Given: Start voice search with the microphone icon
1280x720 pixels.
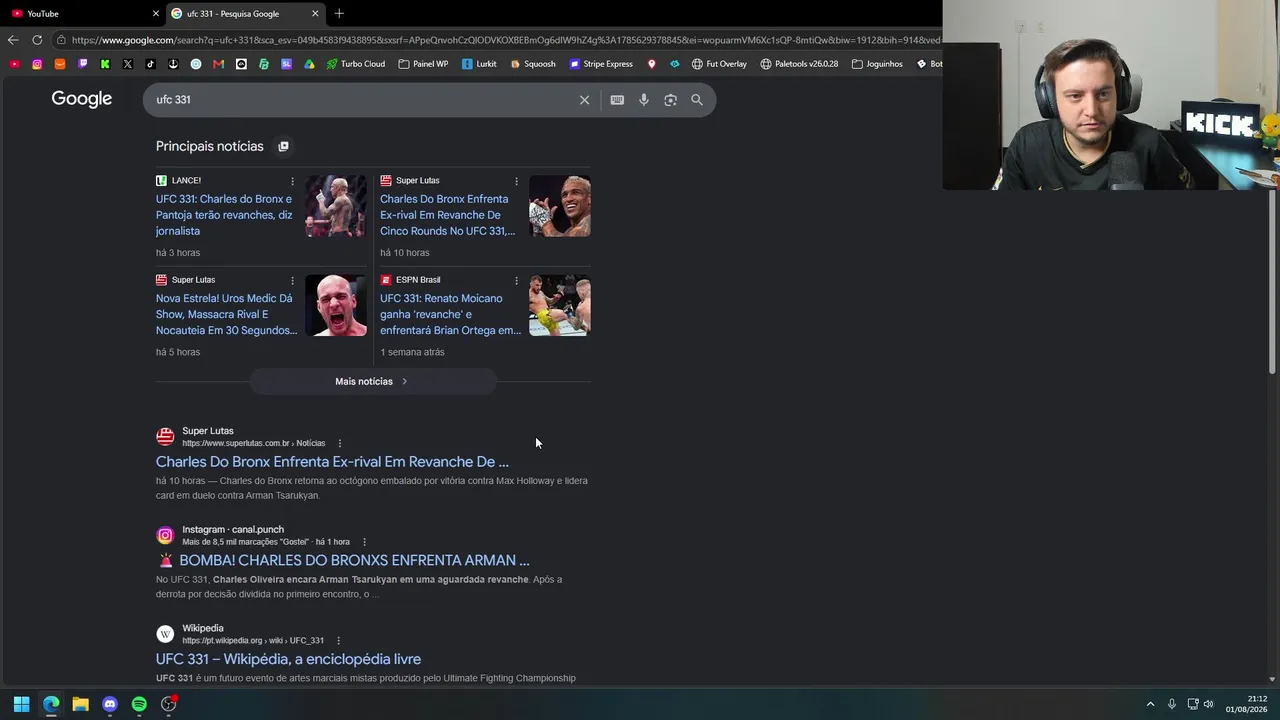Looking at the screenshot, I should [644, 100].
